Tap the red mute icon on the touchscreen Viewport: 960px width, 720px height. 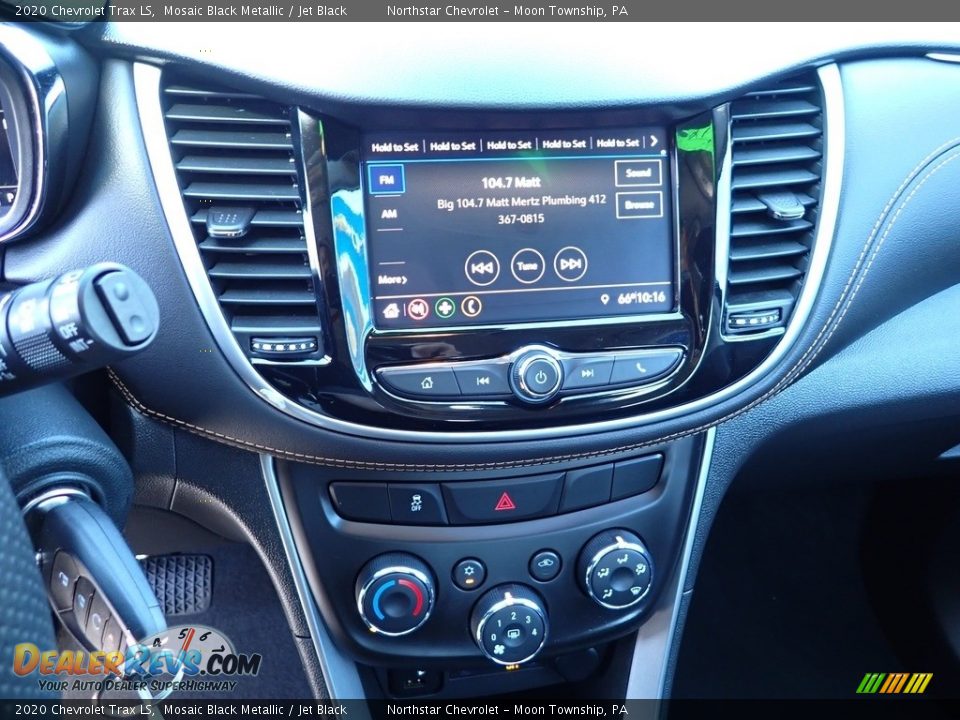click(418, 309)
